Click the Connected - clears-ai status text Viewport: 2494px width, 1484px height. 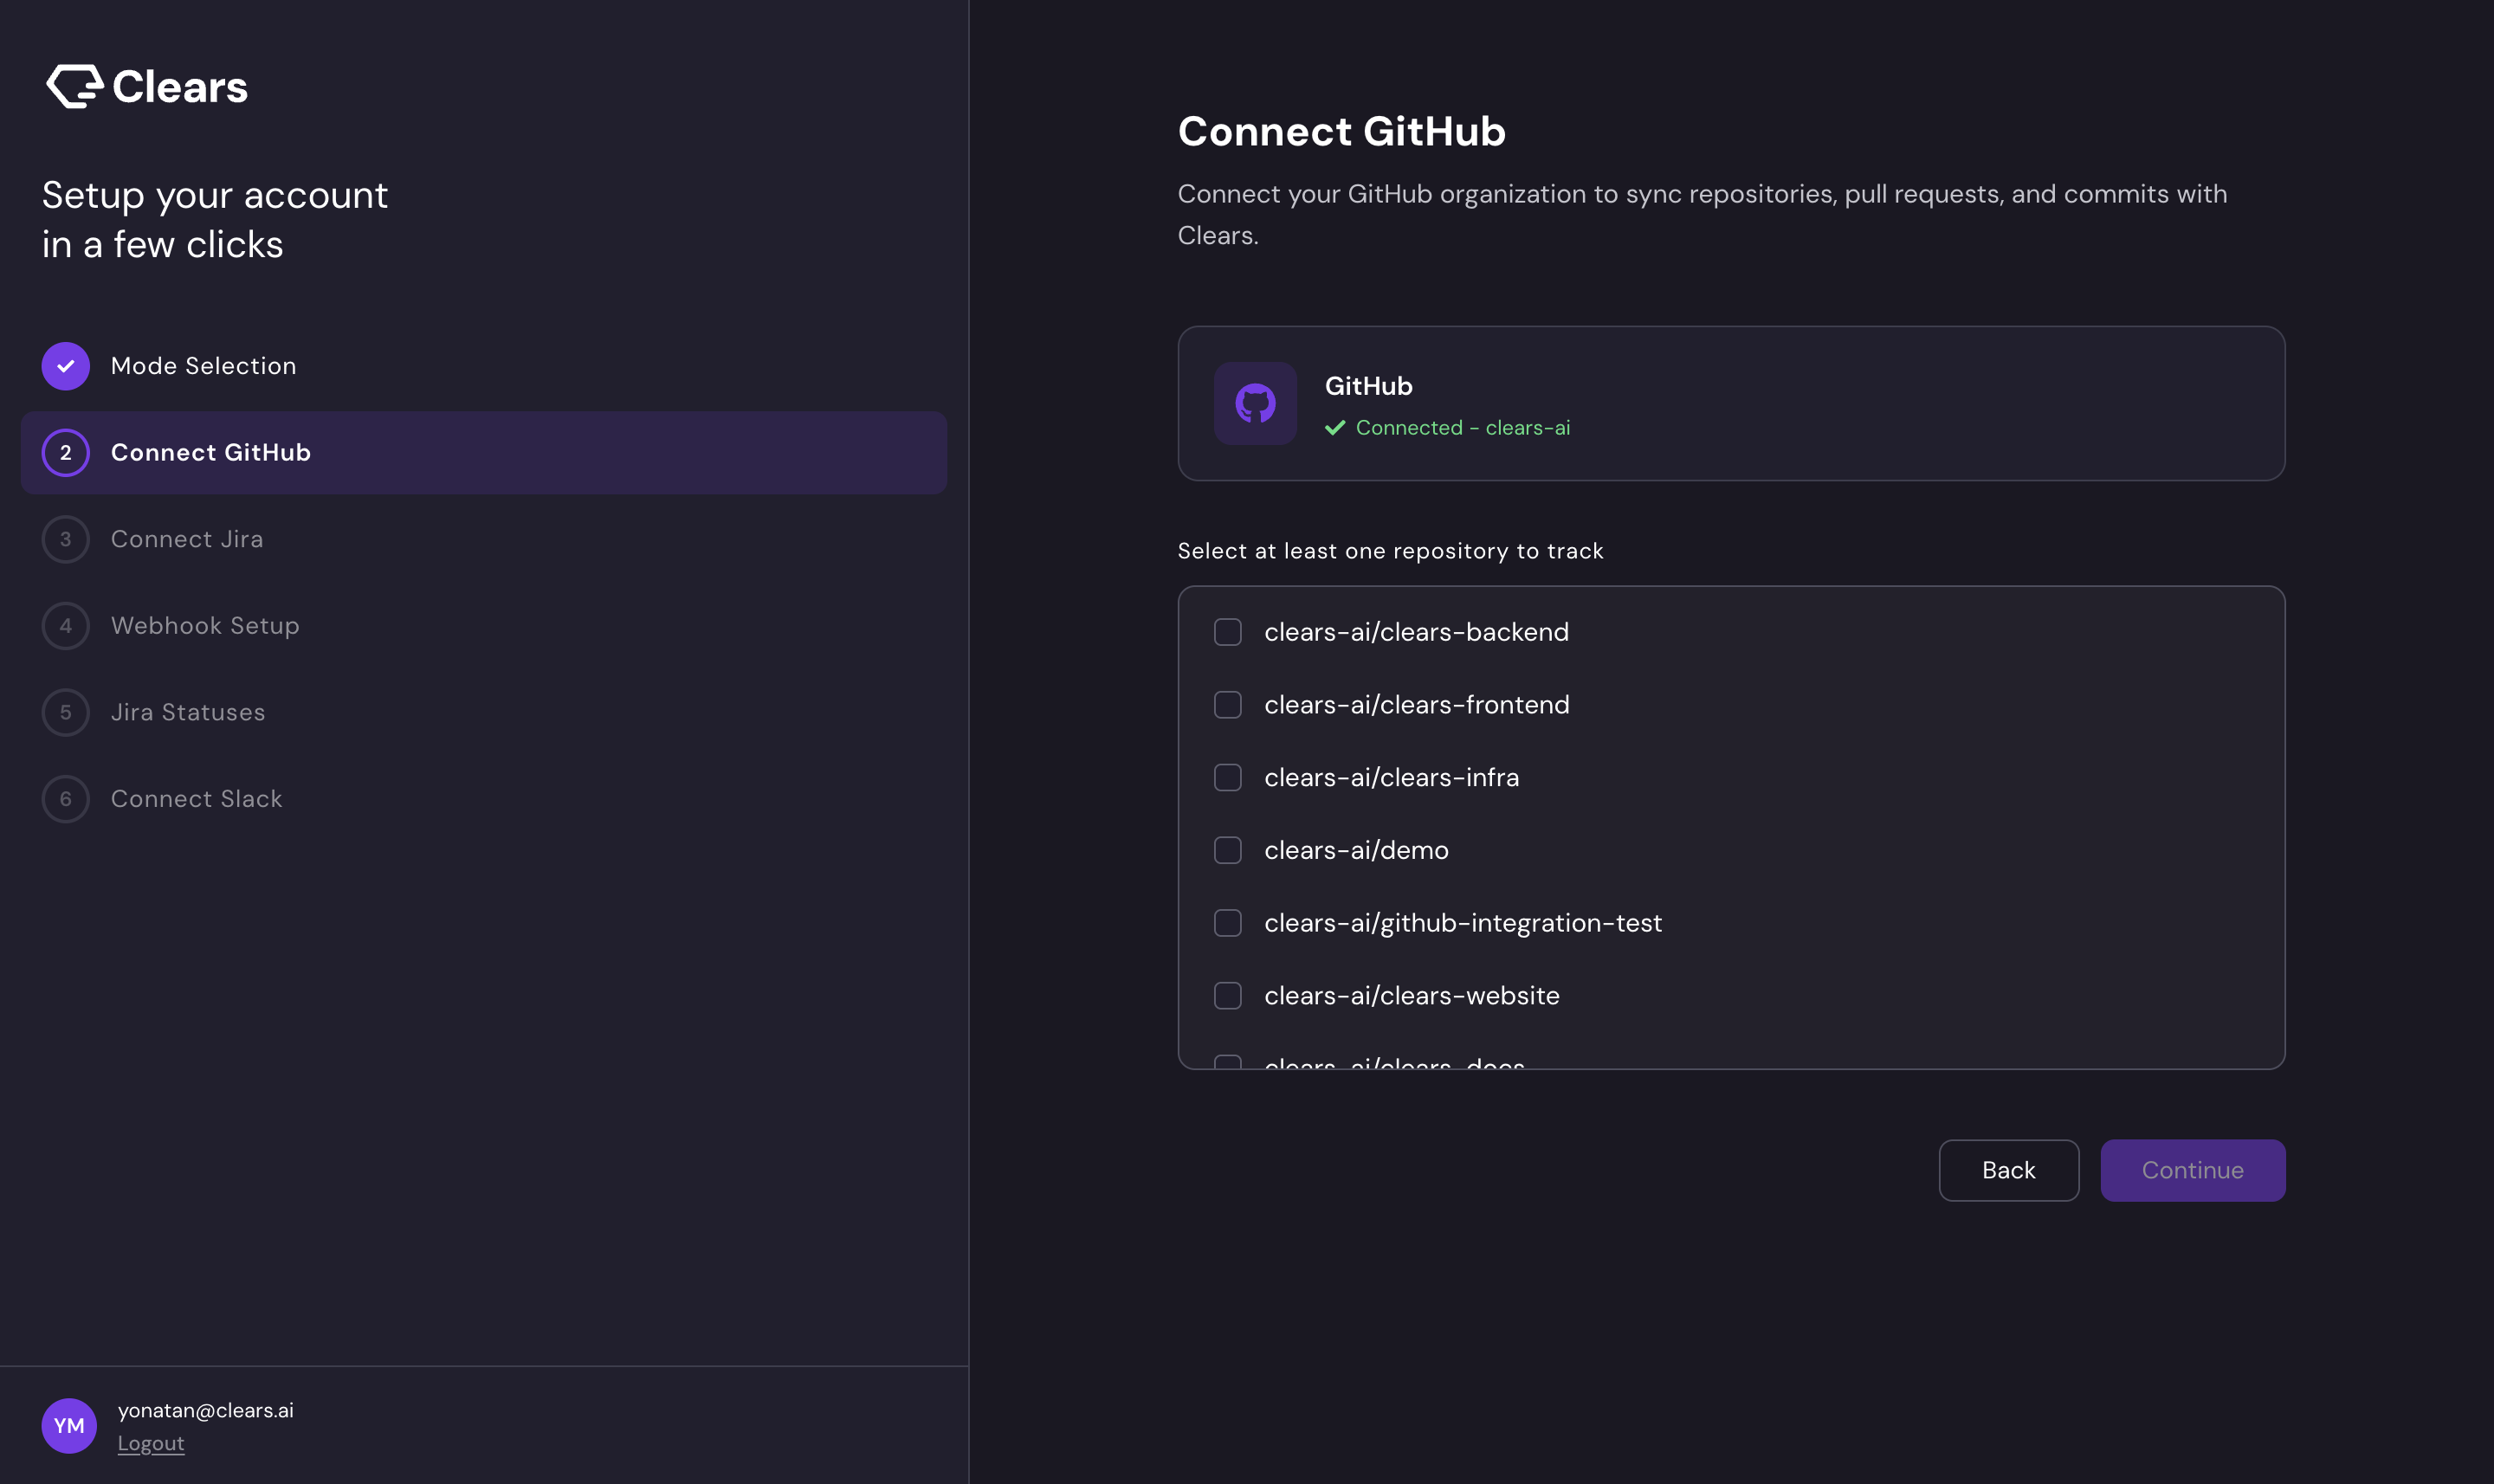point(1463,428)
